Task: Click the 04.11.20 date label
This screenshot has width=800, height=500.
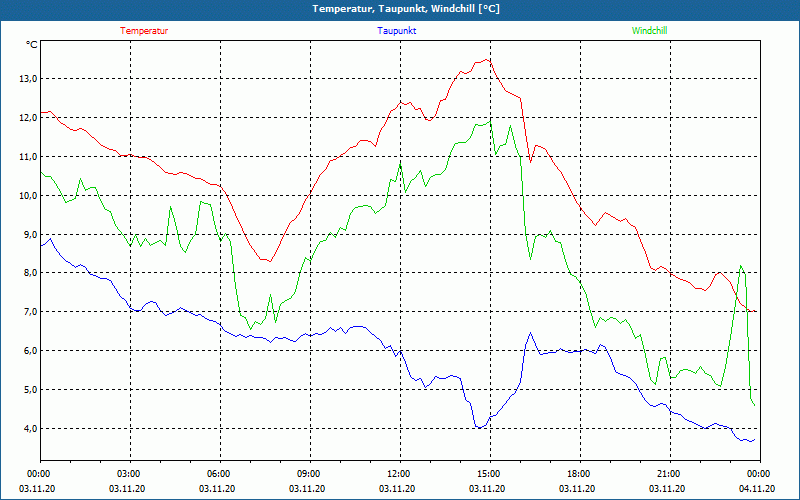Action: click(x=757, y=489)
